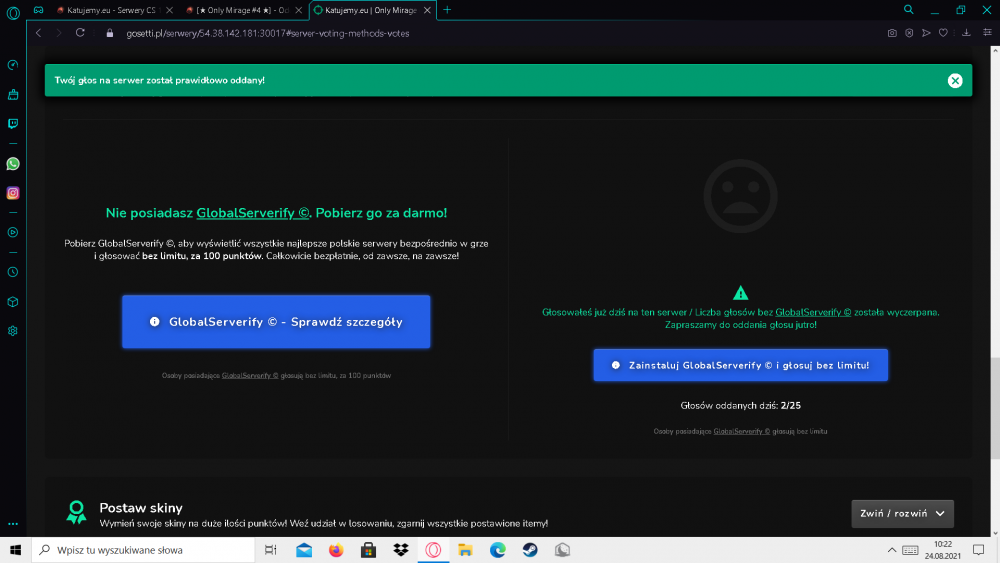Open Mail app on the taskbar
Image resolution: width=1000 pixels, height=563 pixels.
[304, 550]
